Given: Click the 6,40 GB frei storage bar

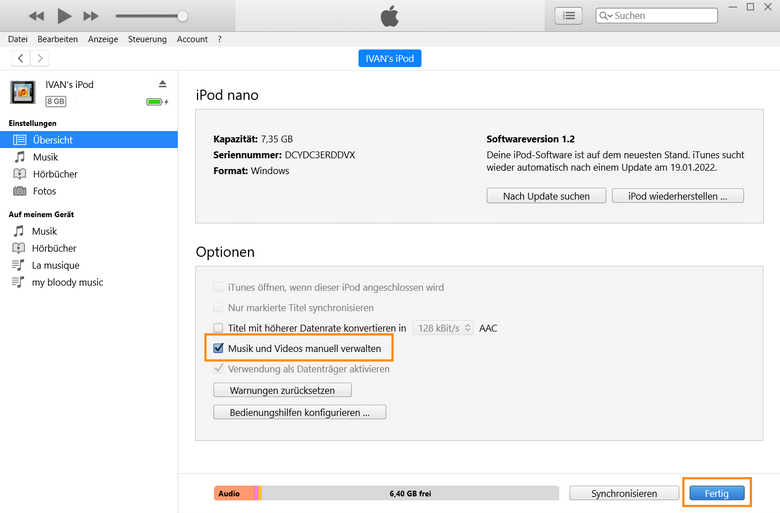Looking at the screenshot, I should coord(410,493).
